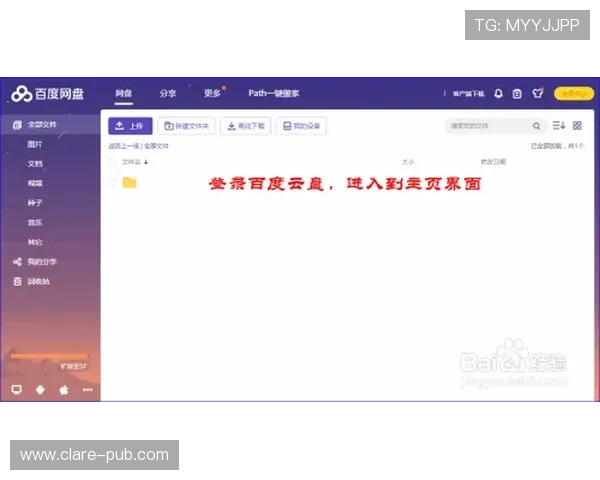Sort by 大小 column header

(408, 162)
